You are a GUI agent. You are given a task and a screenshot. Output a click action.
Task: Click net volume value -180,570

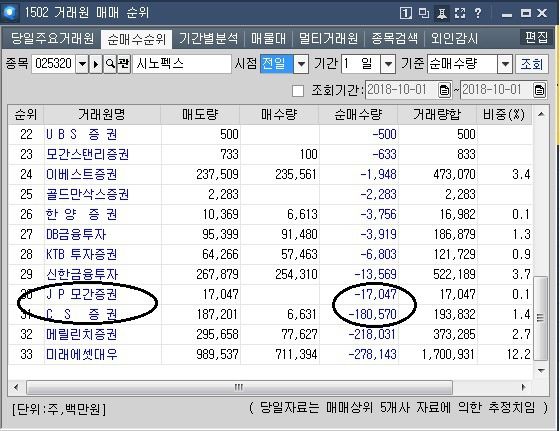[372, 315]
